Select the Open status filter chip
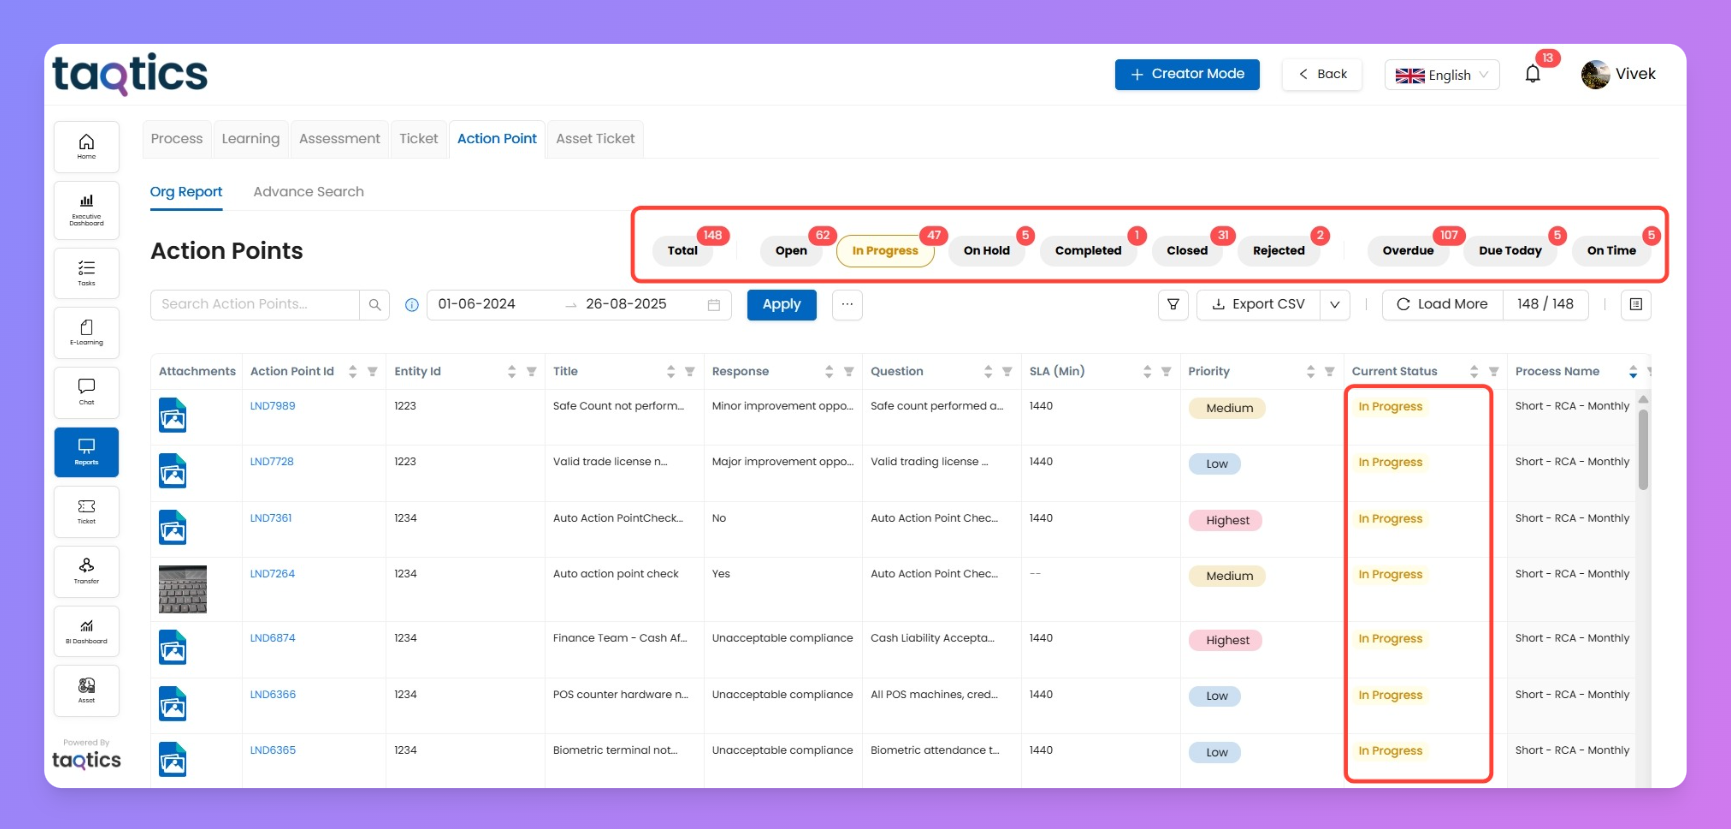The width and height of the screenshot is (1731, 829). (791, 251)
